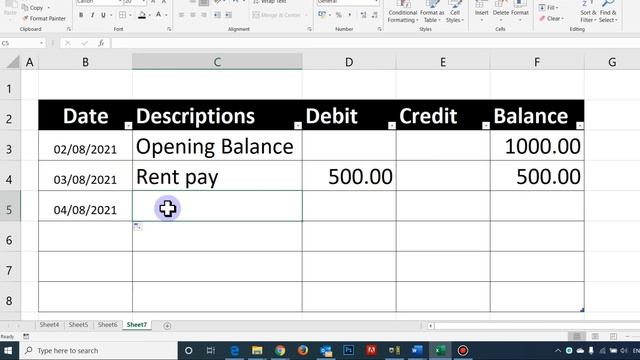The height and width of the screenshot is (360, 640).
Task: Click the Format Painter tool
Action: [44, 18]
